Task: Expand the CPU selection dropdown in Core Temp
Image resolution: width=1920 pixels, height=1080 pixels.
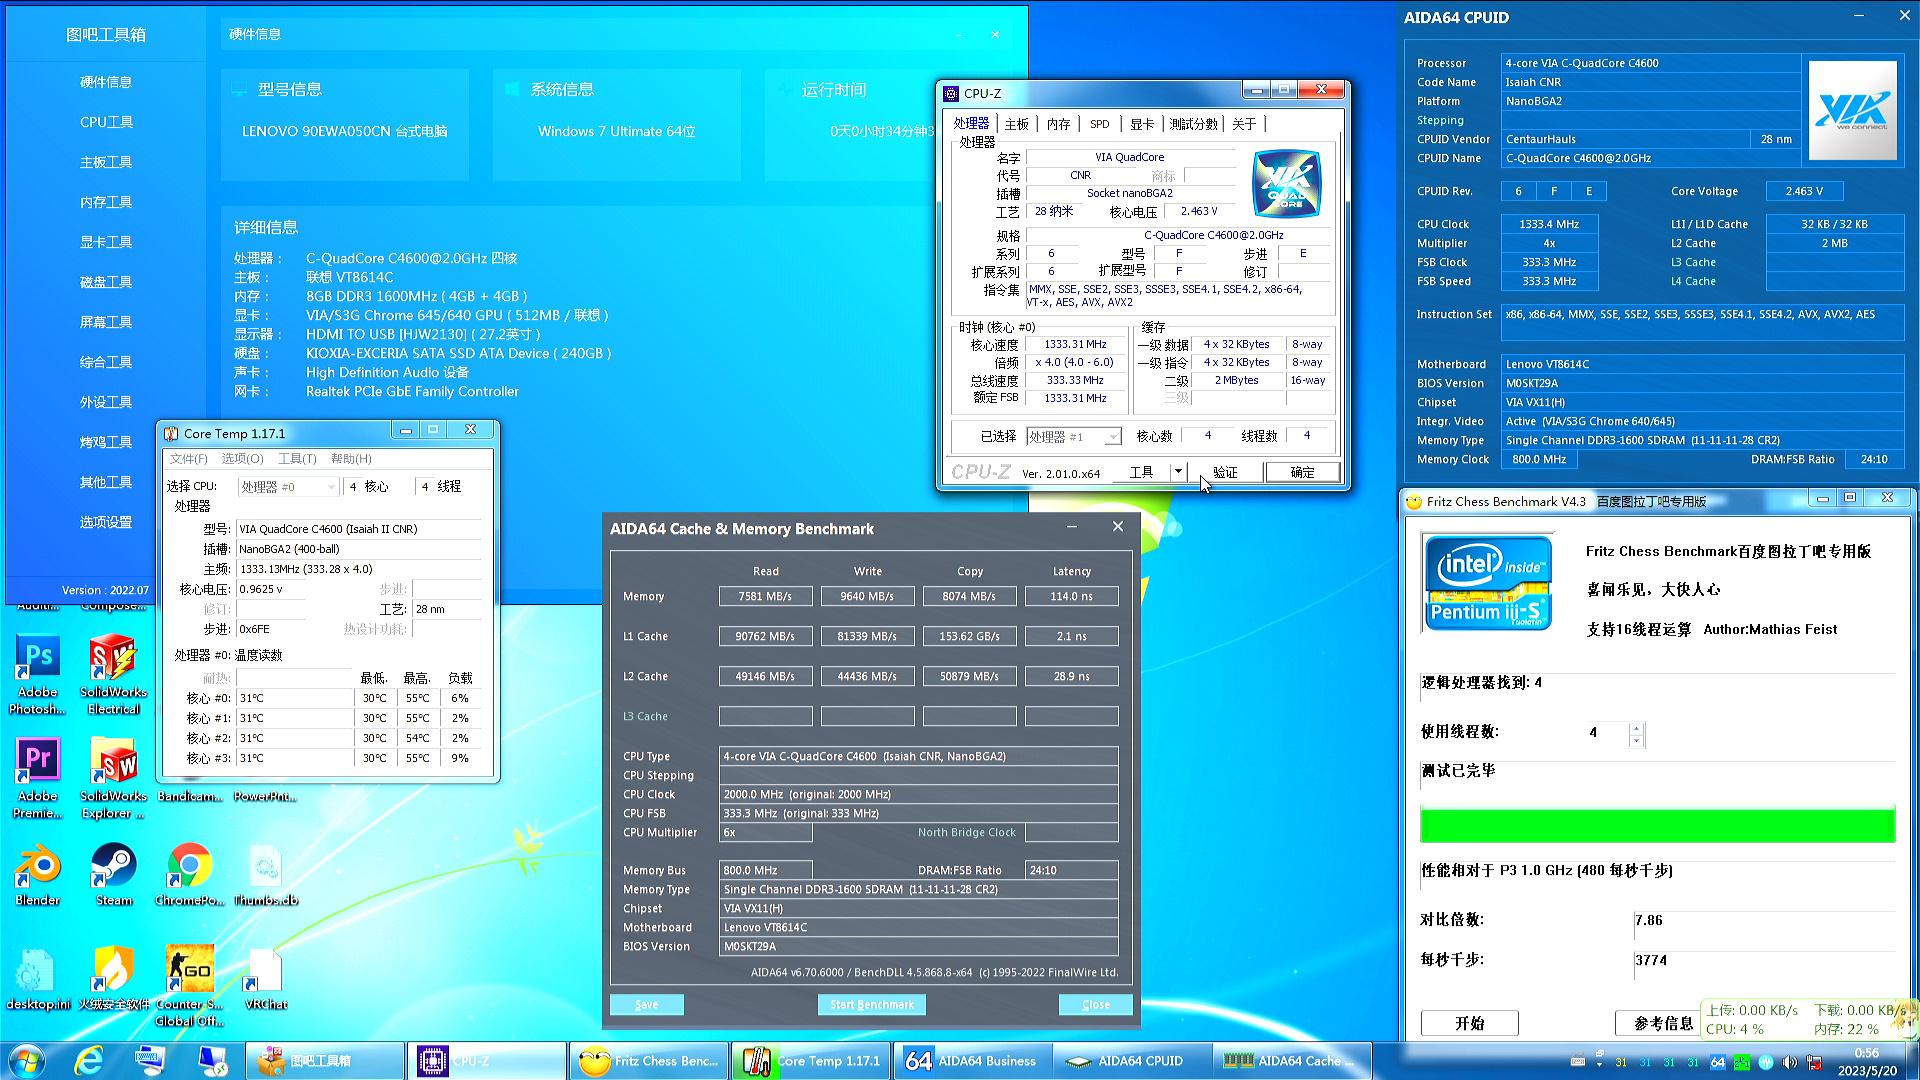Action: point(331,487)
